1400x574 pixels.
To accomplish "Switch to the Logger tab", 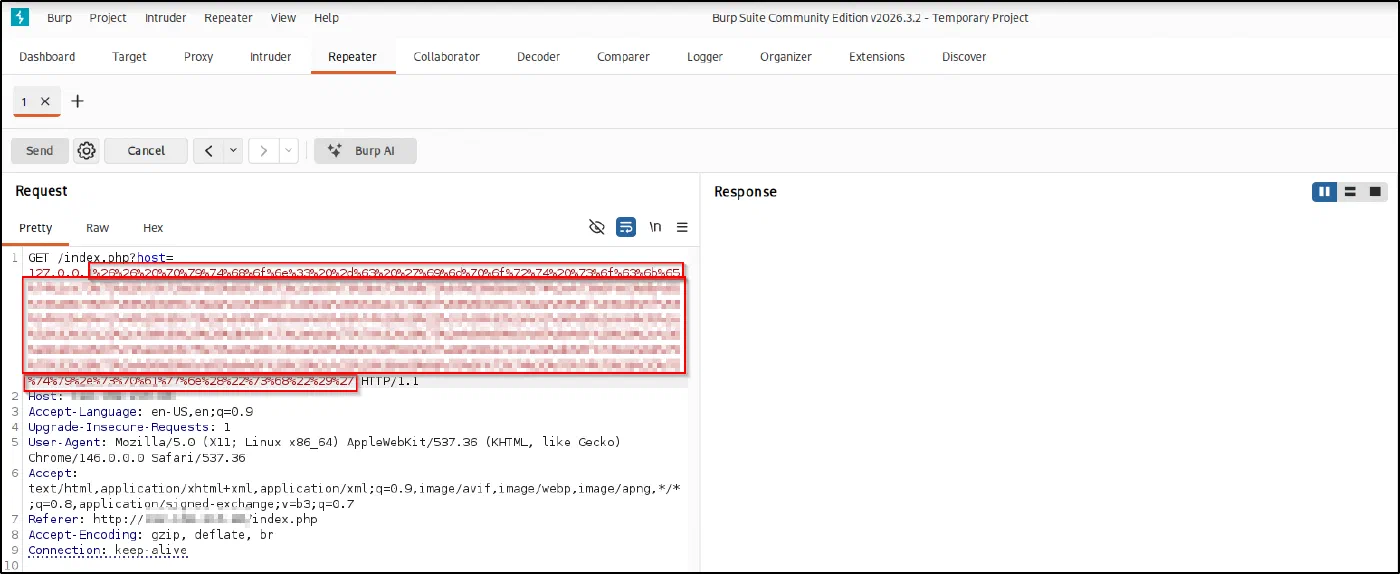I will point(705,57).
